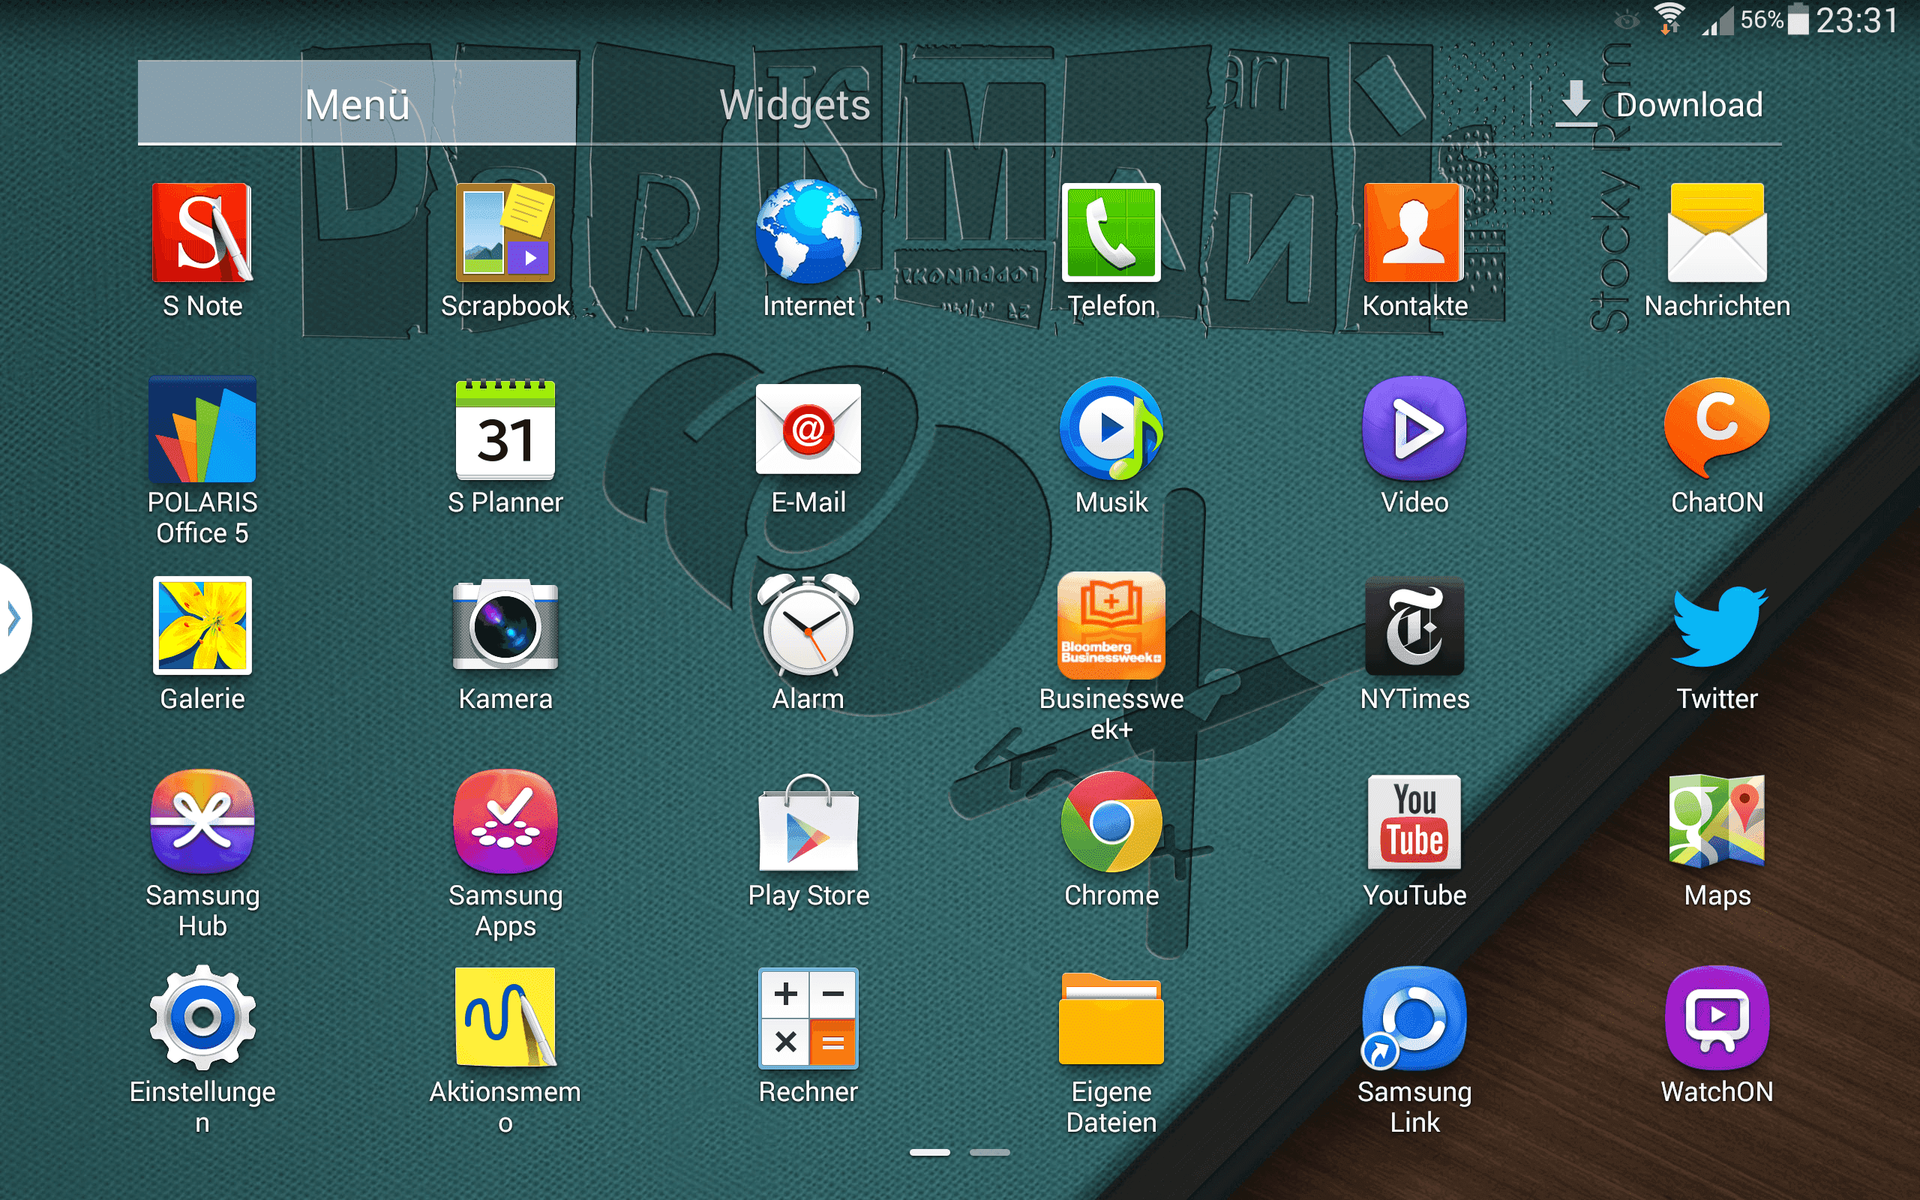
Task: Select the first app page indicator
Action: (x=929, y=1153)
